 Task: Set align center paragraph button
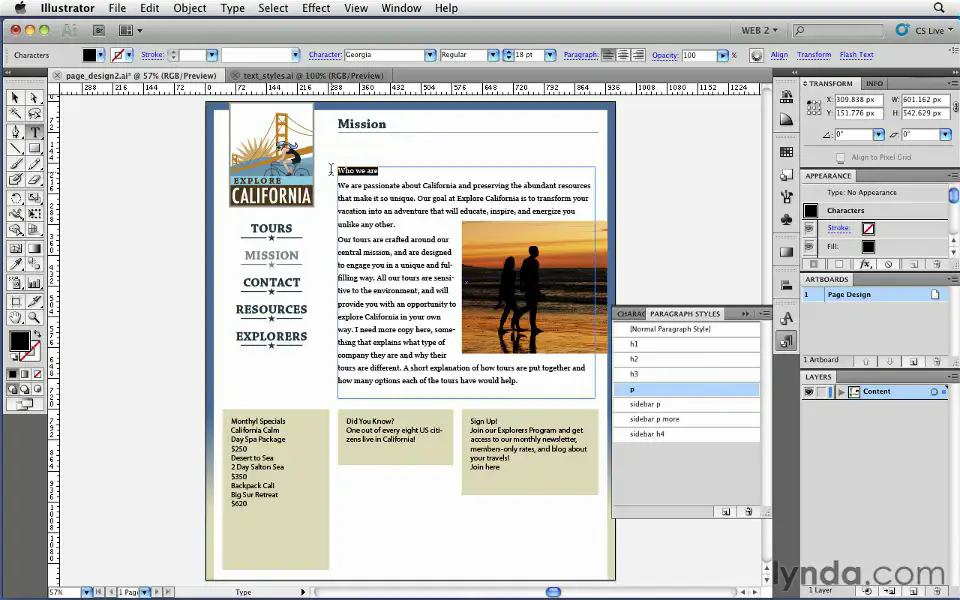pos(623,55)
